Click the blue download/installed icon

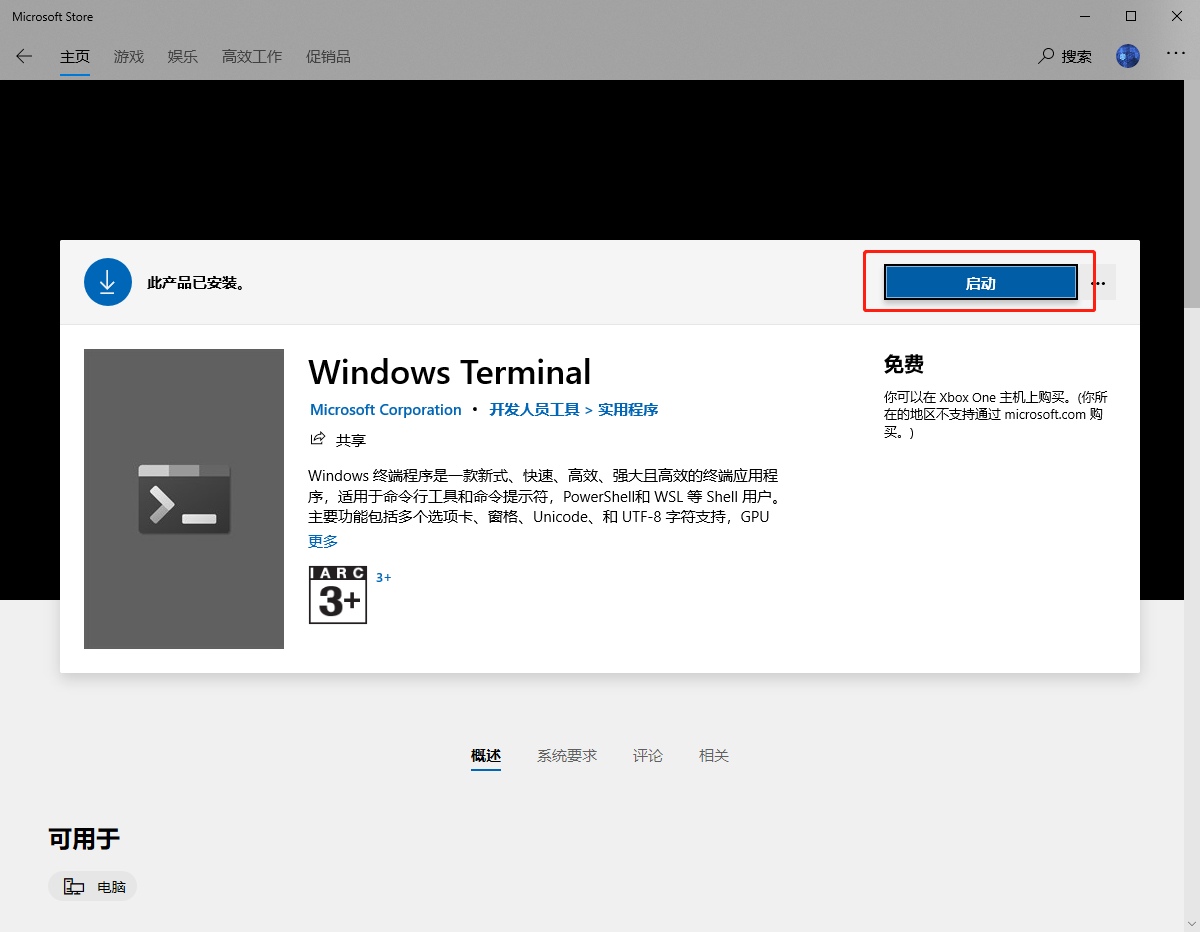[x=107, y=281]
